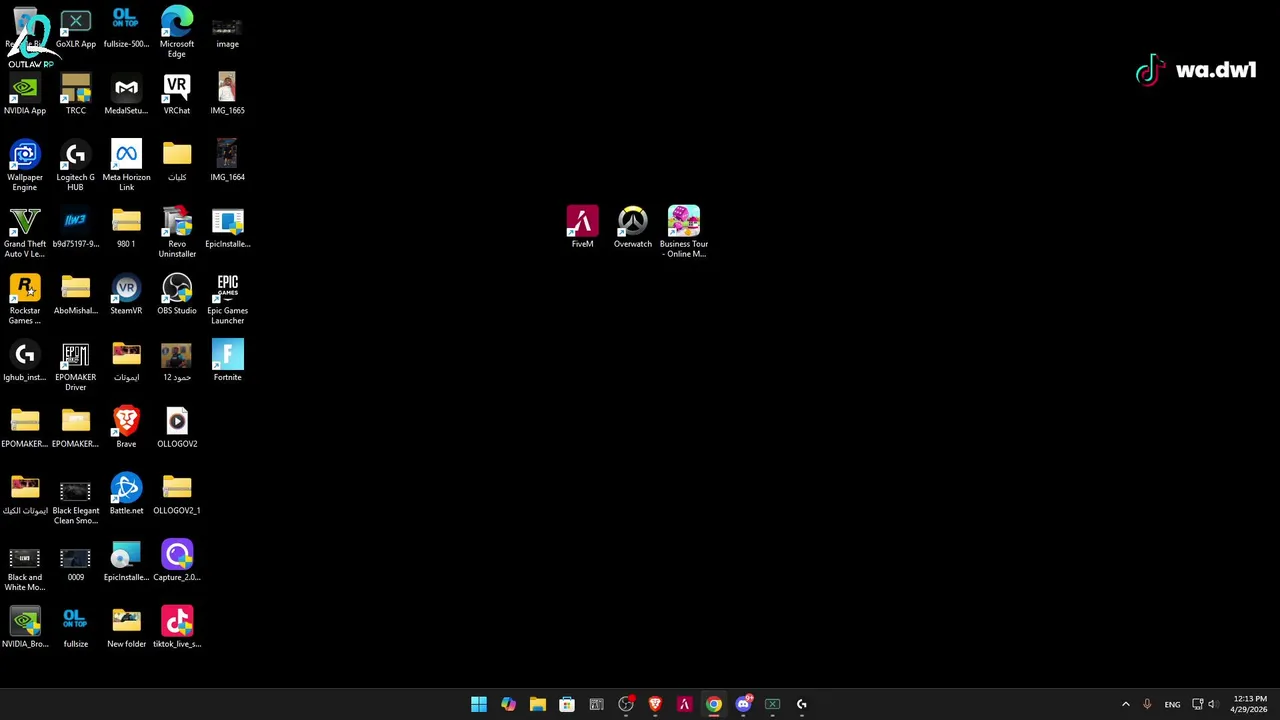This screenshot has width=1280, height=720.
Task: Select the NVIDIA_Bro file icon
Action: click(x=25, y=628)
